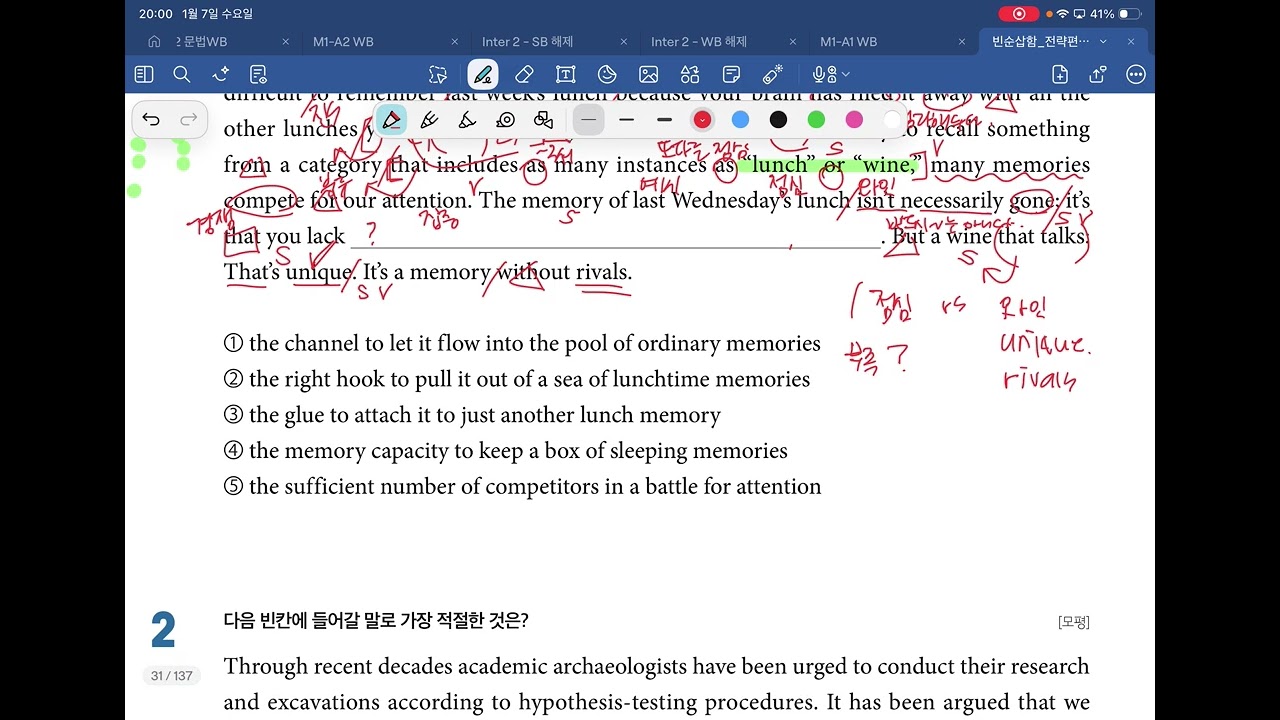Choose the ballpoint pen style

pos(391,120)
